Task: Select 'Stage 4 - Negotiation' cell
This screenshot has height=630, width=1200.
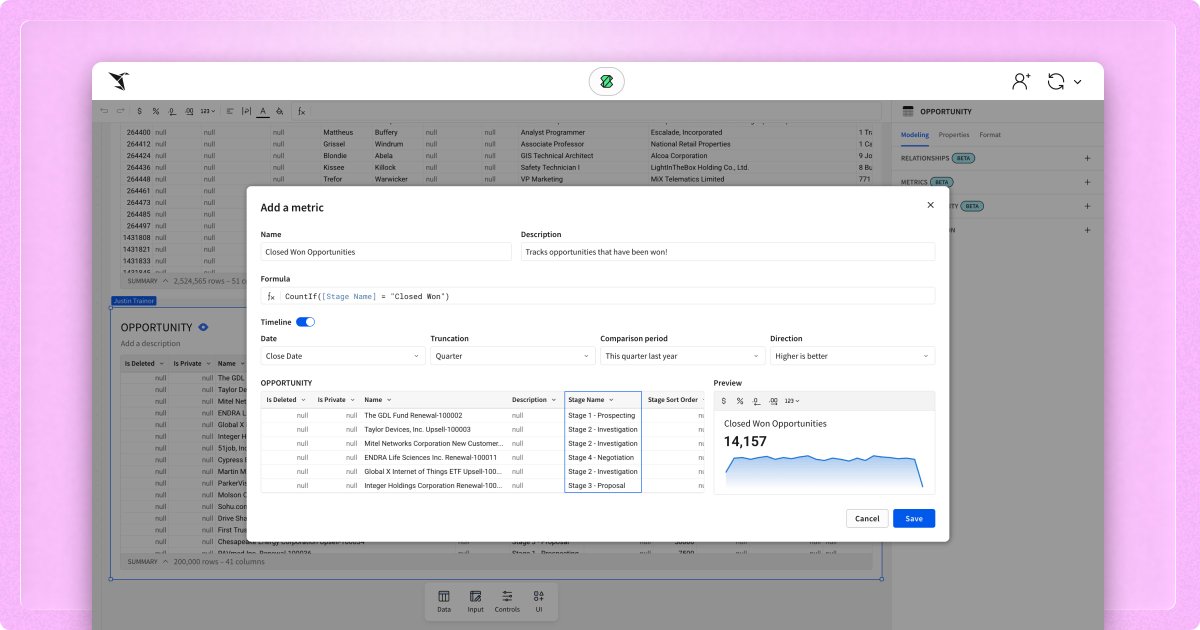Action: coord(603,457)
